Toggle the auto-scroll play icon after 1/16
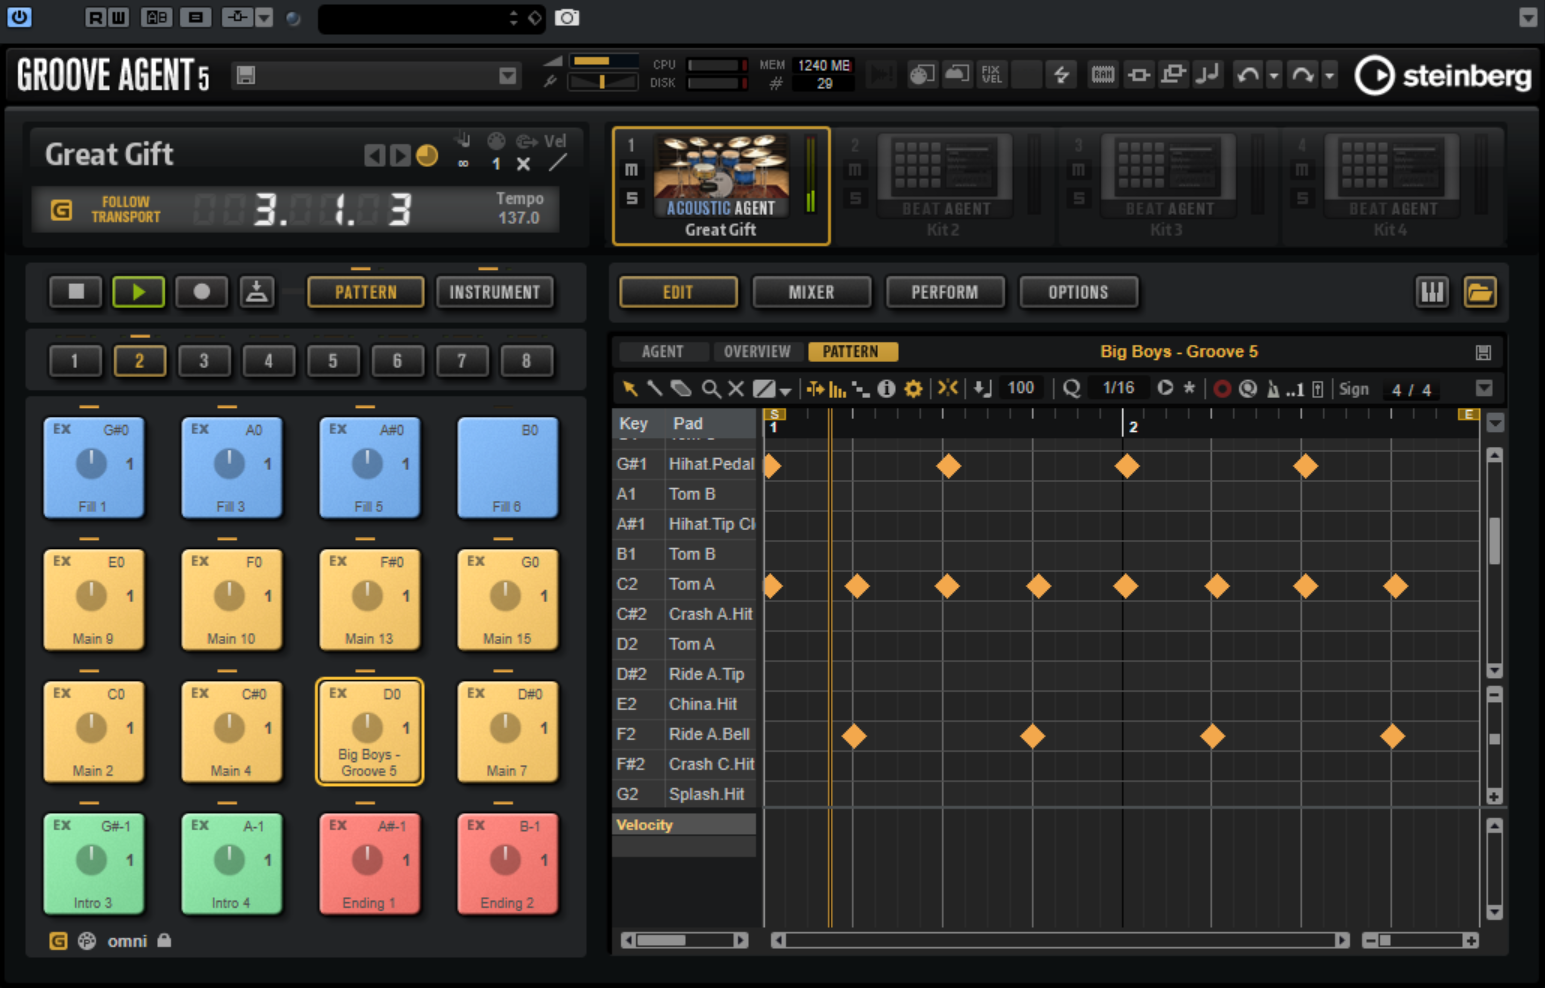Viewport: 1545px width, 988px height. tap(1165, 388)
